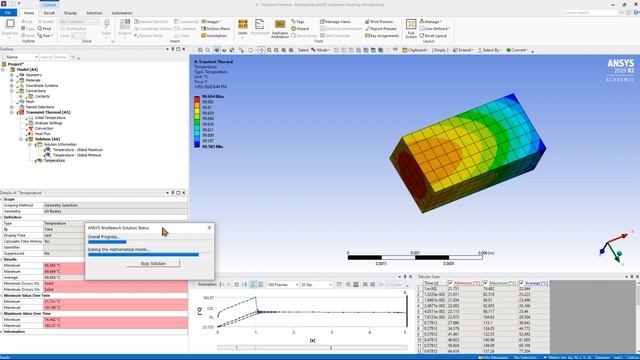Open the Analysis icon in Insert group

pos(124,27)
